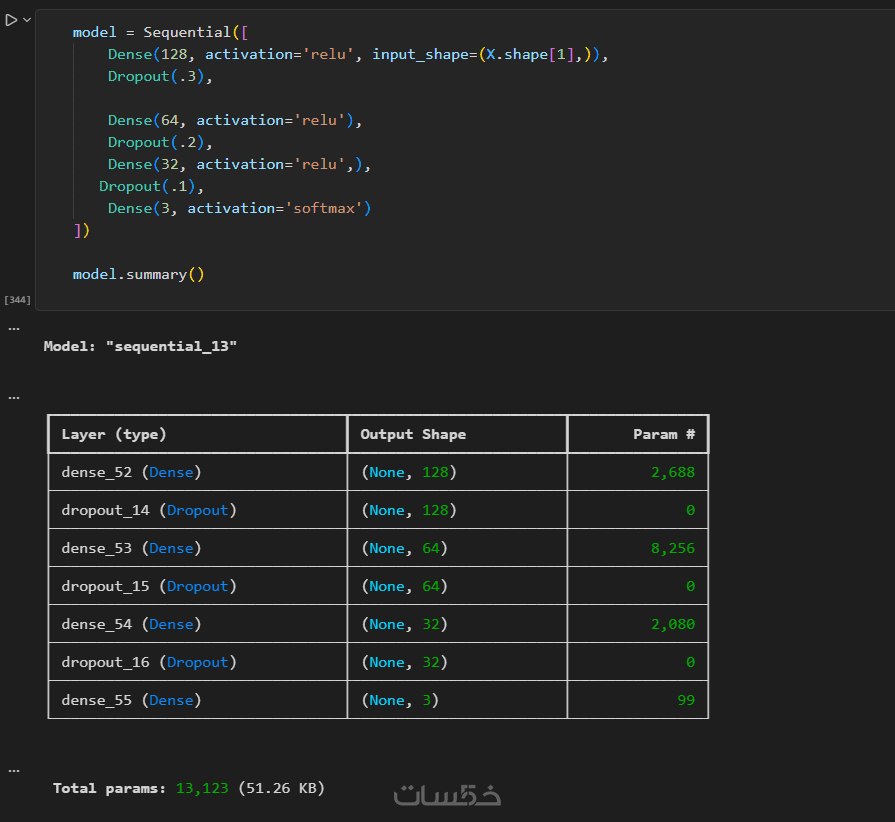895x822 pixels.
Task: Click the dropout_15 (Dropout) table row
Action: pos(378,586)
